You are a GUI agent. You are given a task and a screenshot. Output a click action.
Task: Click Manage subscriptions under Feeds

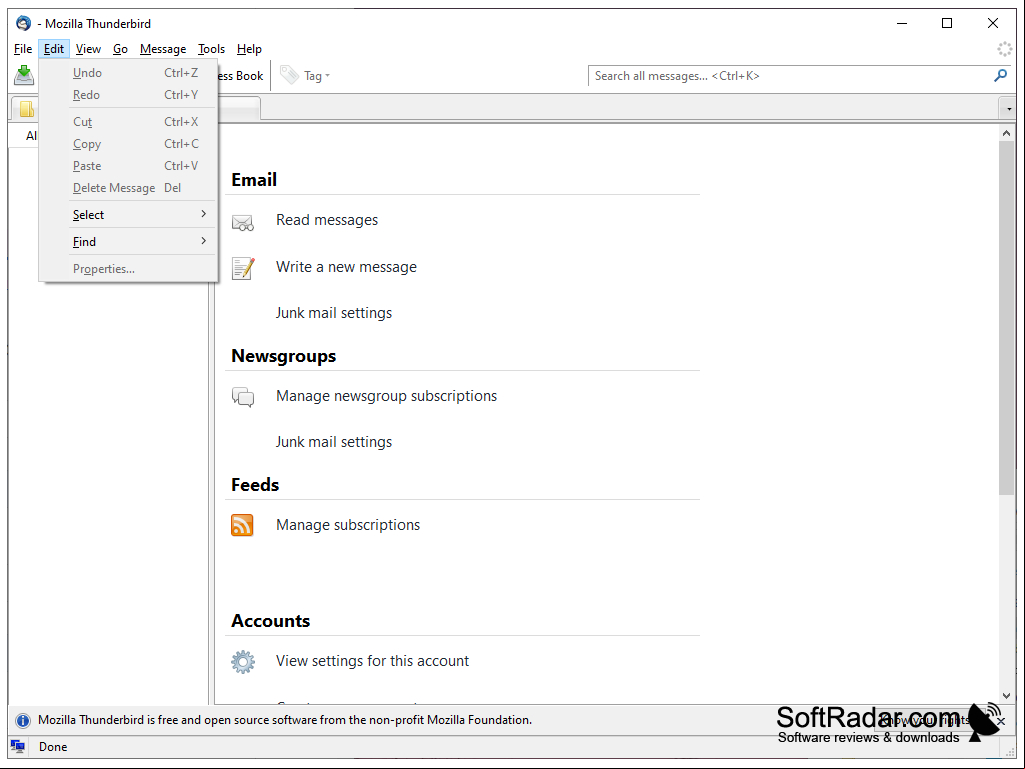click(348, 525)
